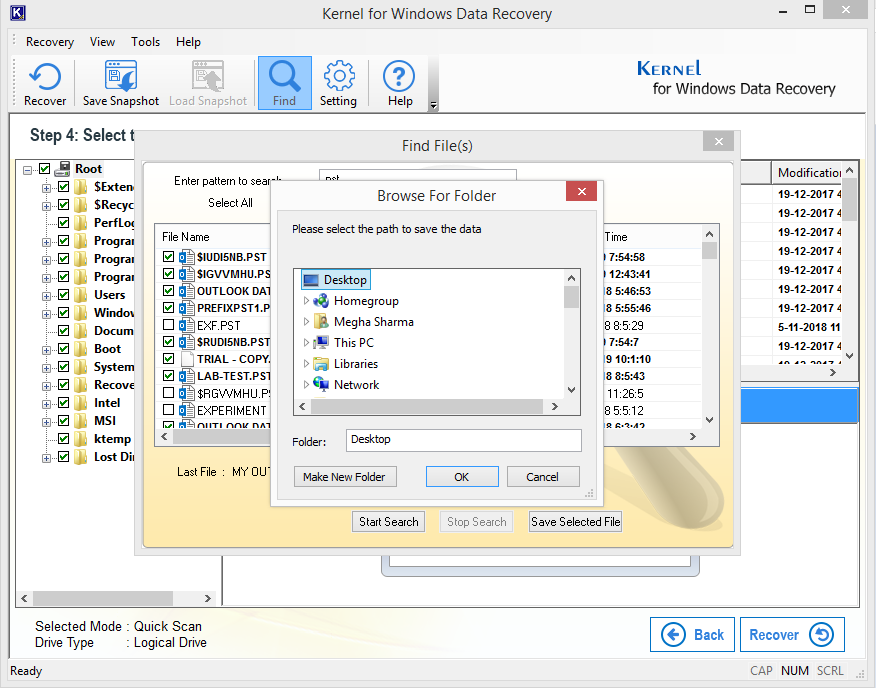
Task: Click the Folder path input field
Action: [x=464, y=440]
